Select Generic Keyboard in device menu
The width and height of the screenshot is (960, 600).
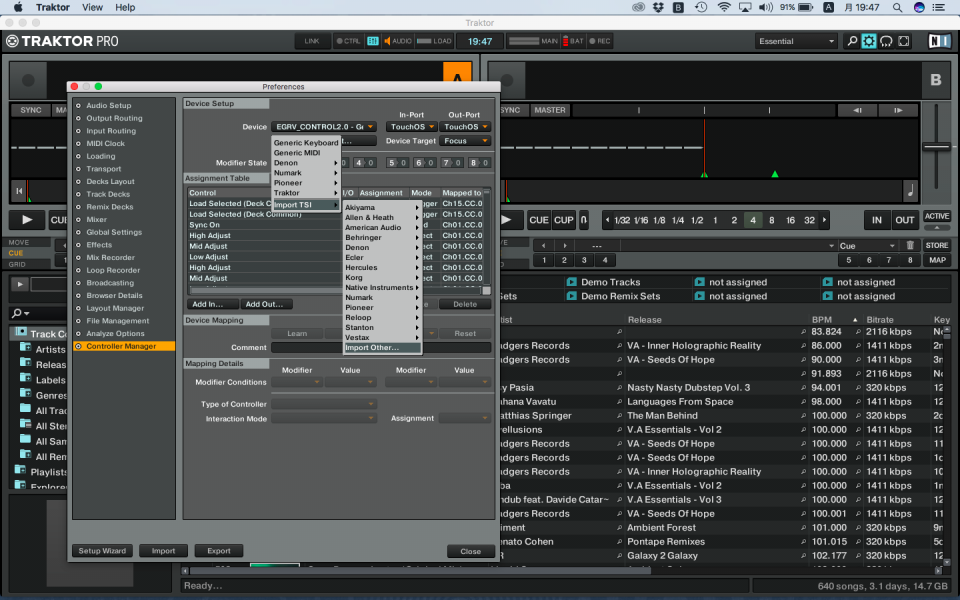(x=306, y=143)
